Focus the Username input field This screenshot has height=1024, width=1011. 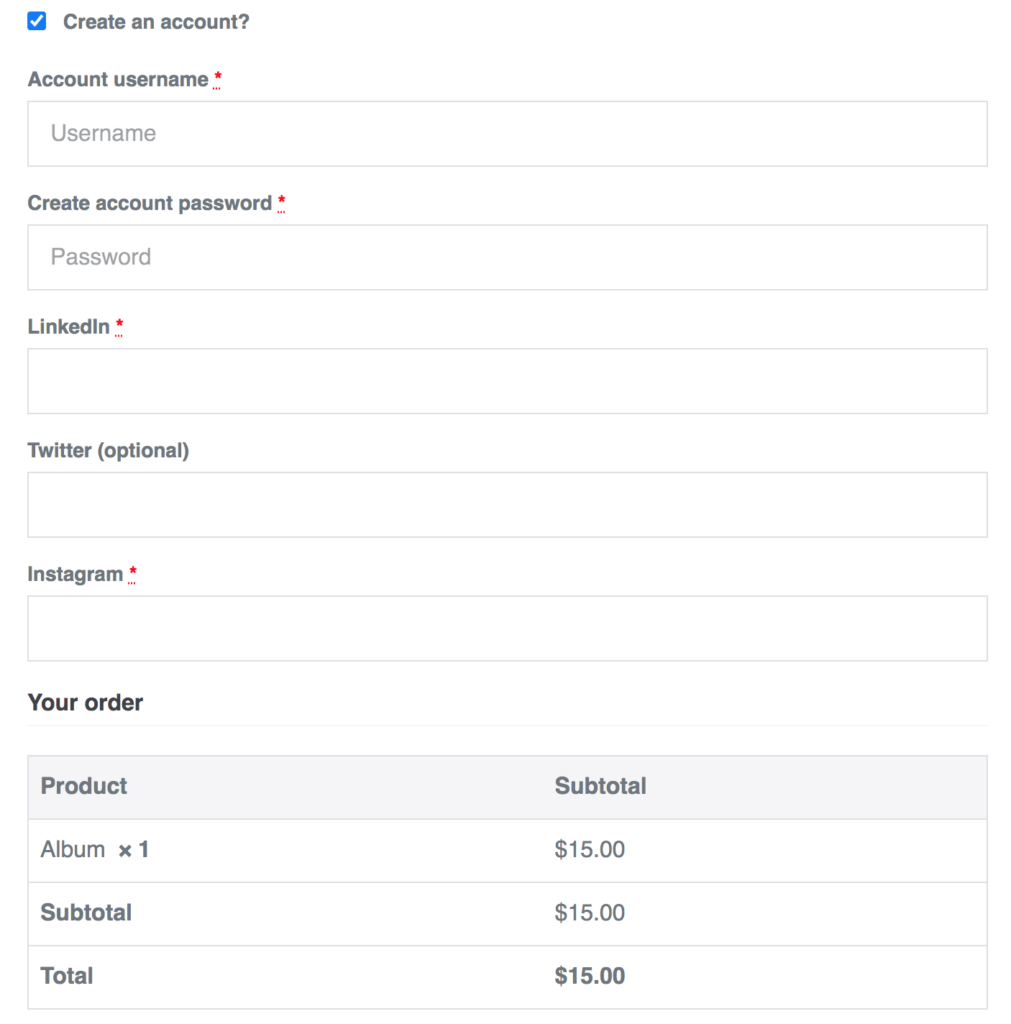tap(507, 133)
